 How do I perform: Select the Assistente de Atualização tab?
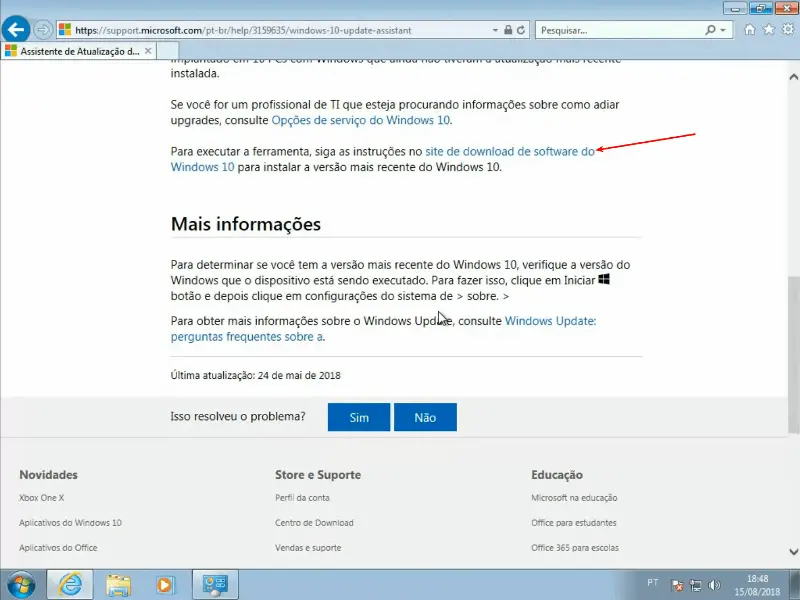78,51
